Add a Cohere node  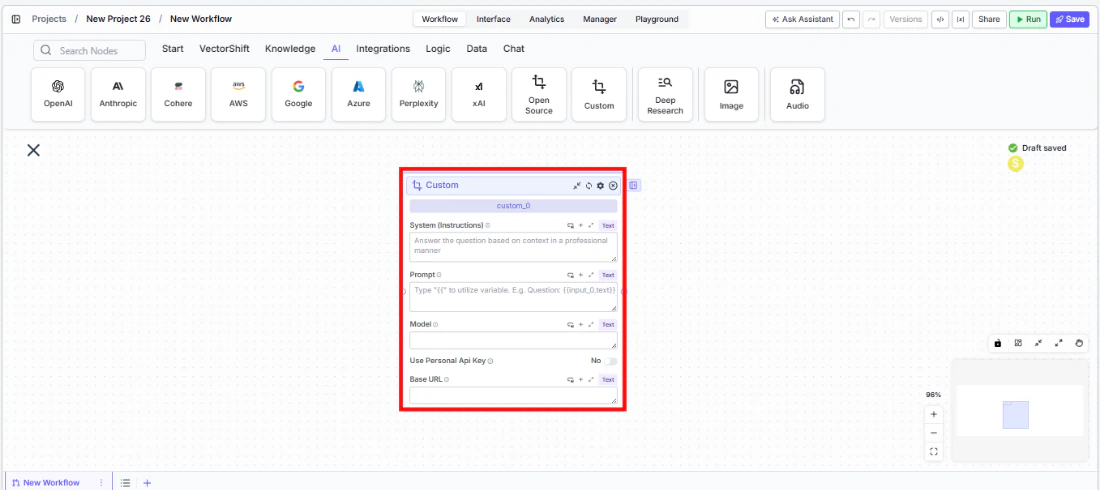coord(178,94)
